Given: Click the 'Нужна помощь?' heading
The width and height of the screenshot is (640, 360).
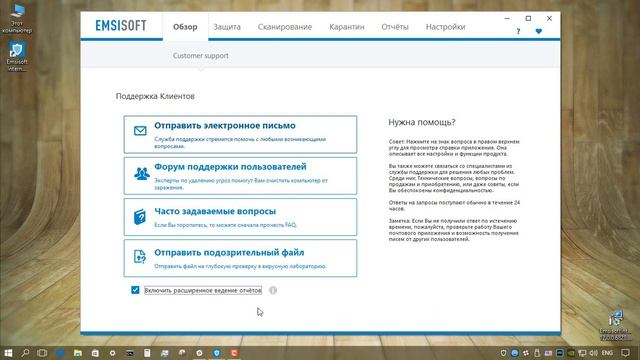Looking at the screenshot, I should tap(422, 122).
